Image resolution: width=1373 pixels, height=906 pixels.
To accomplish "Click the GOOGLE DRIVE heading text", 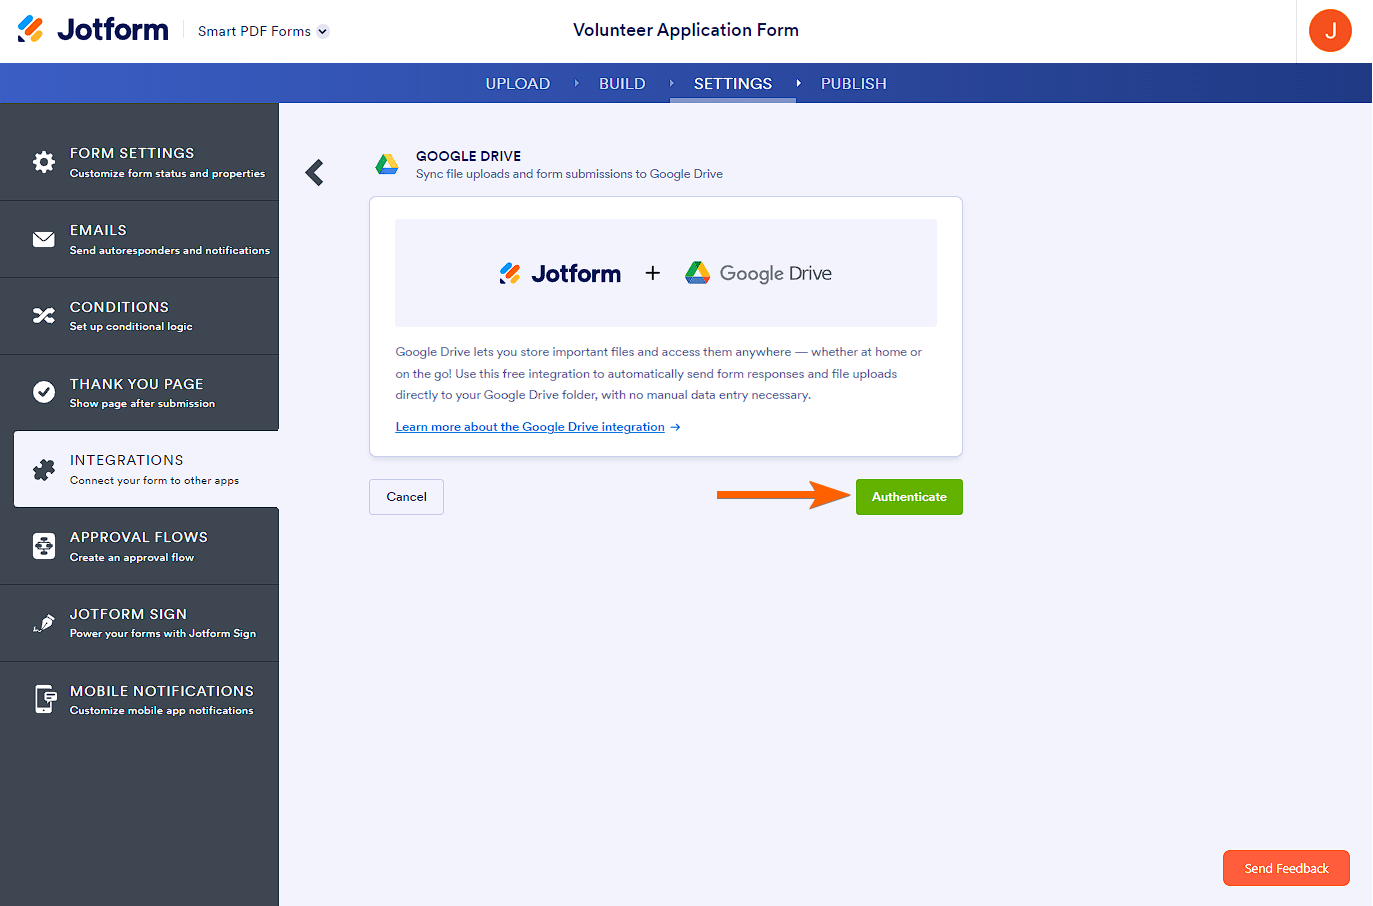I will (468, 156).
